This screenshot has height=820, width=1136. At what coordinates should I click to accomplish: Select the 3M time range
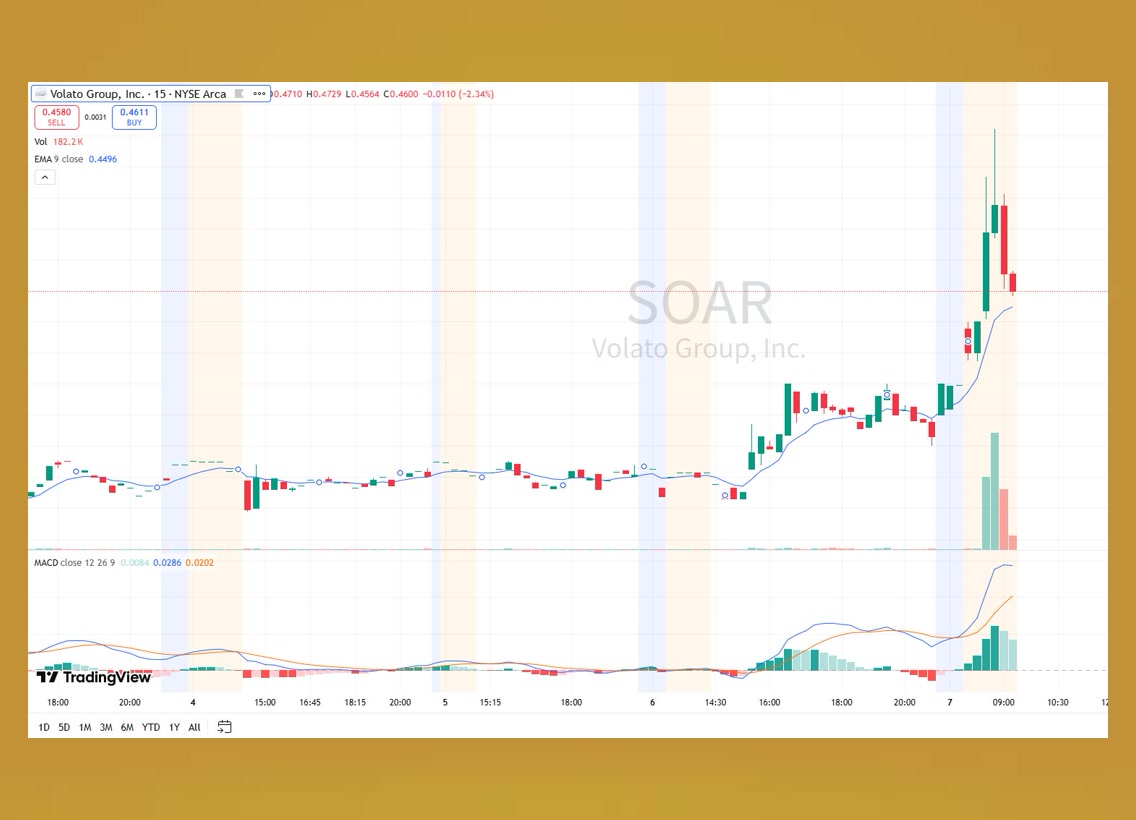[x=106, y=727]
